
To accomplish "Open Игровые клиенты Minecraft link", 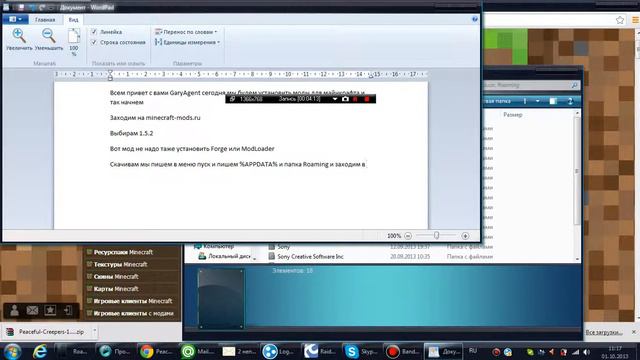I will click(133, 301).
